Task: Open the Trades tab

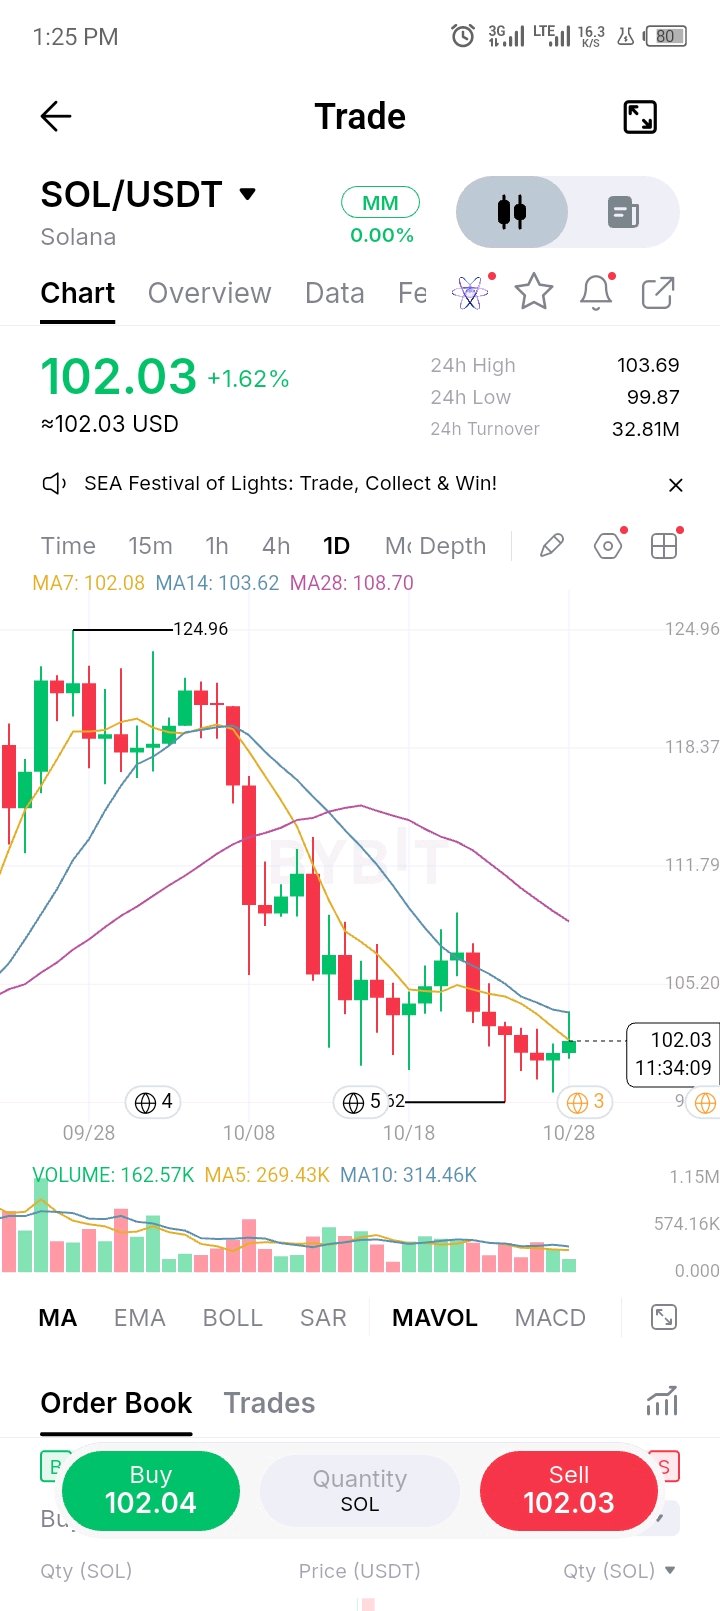Action: [x=269, y=1403]
